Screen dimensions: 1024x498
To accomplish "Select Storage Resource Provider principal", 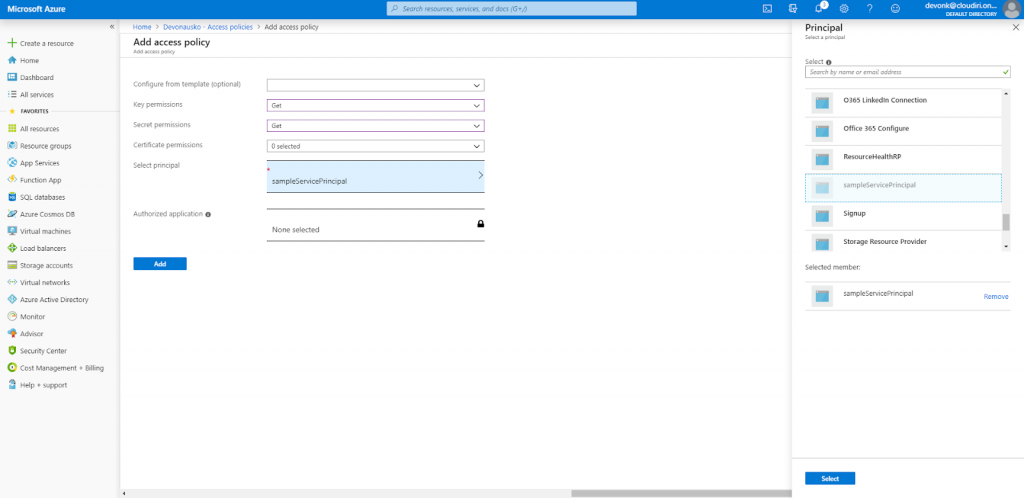I will 903,241.
